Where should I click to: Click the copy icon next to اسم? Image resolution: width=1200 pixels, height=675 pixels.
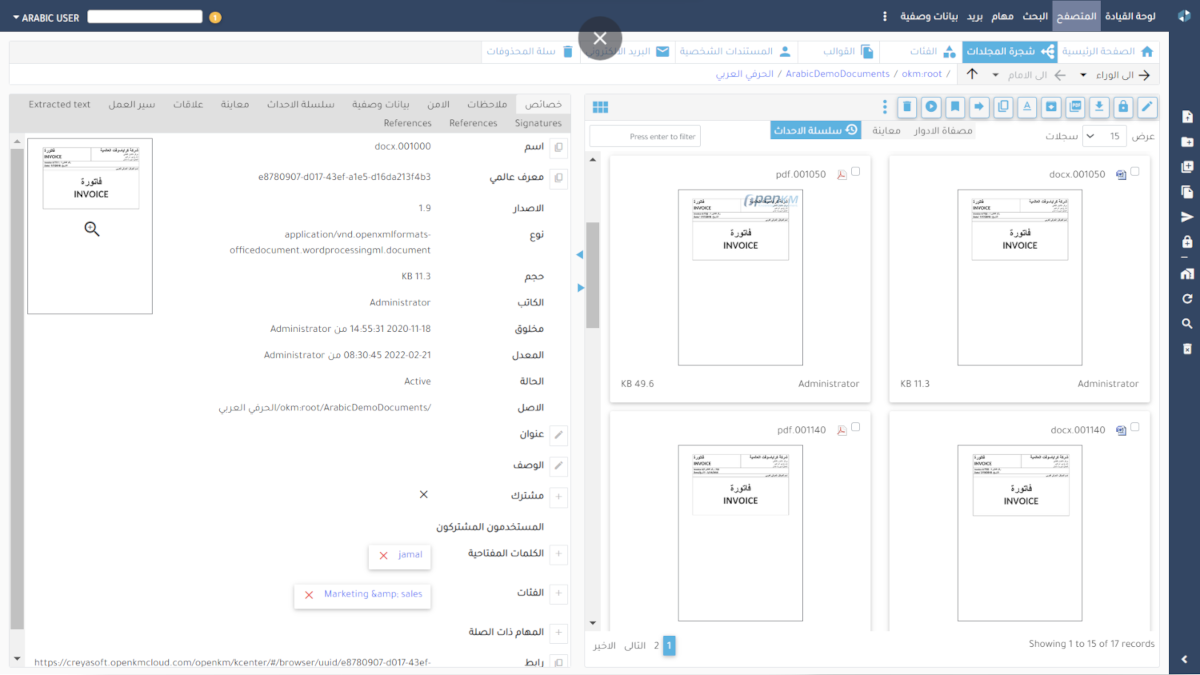559,147
